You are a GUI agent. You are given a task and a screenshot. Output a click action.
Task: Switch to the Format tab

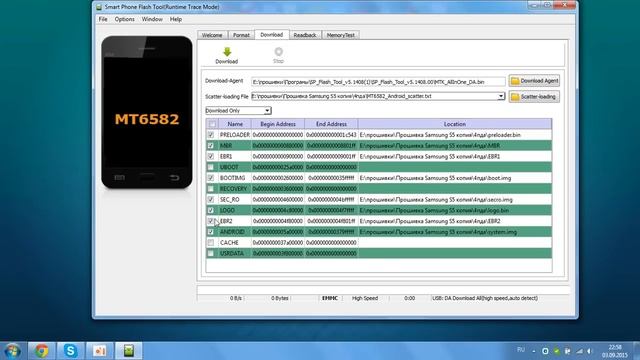[x=241, y=35]
